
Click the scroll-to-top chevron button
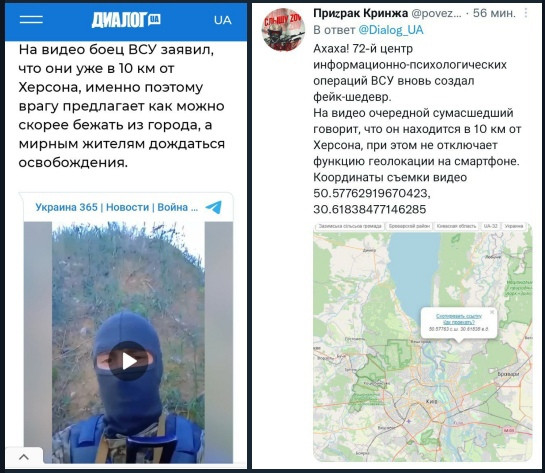tap(24, 456)
